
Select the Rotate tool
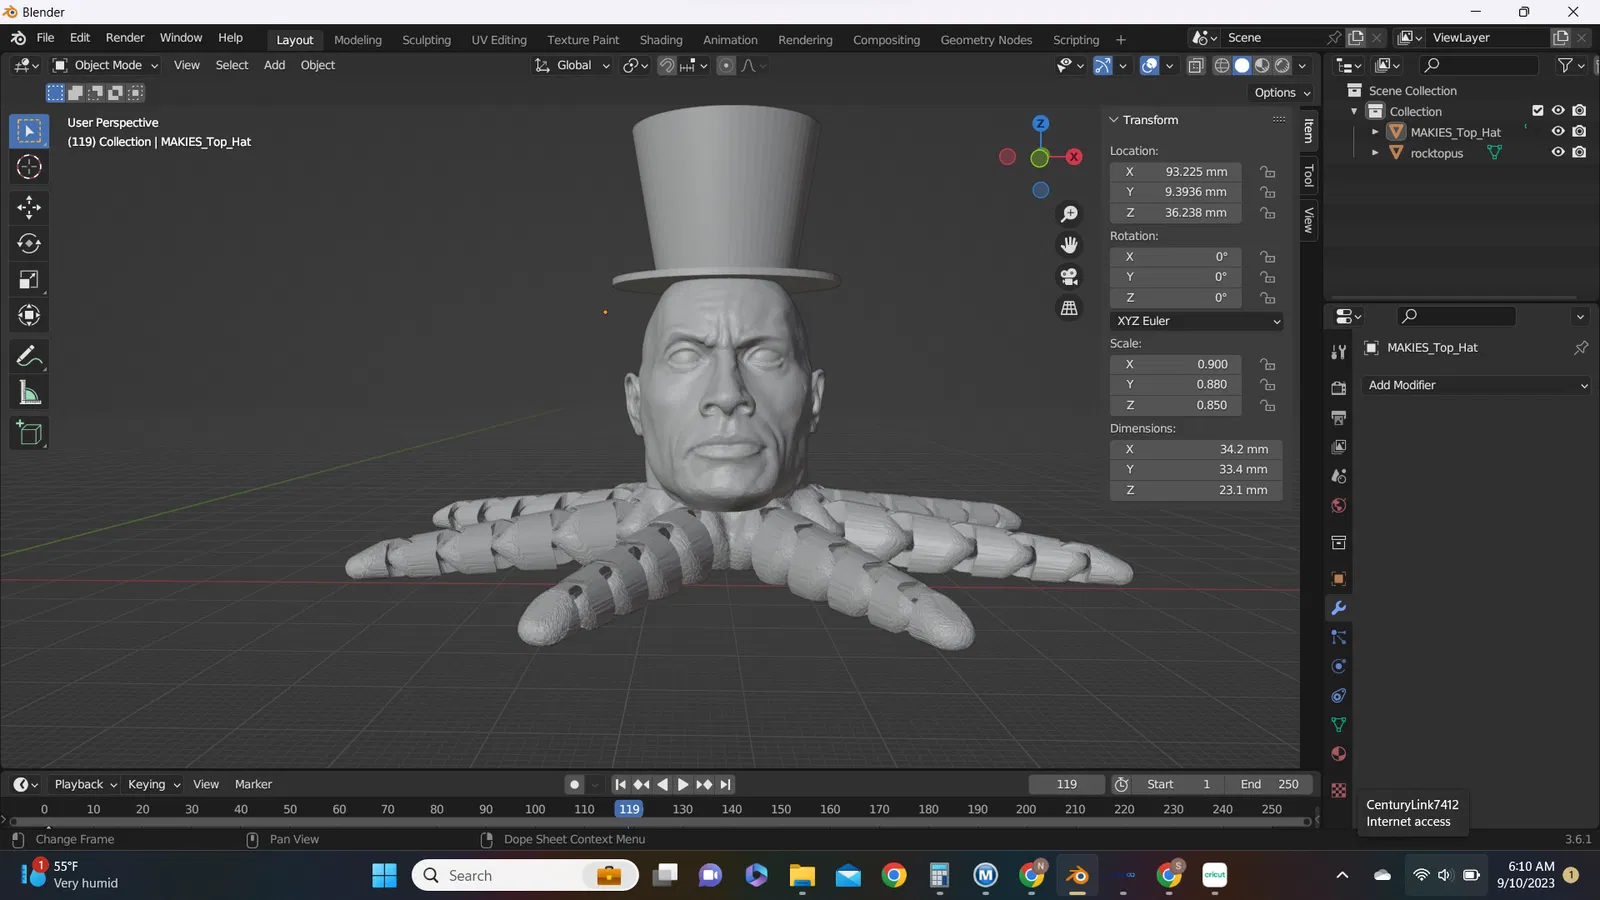pyautogui.click(x=29, y=243)
